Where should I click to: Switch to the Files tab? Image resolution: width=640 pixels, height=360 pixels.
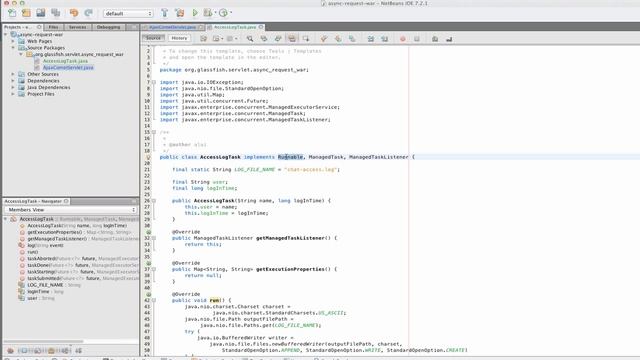coord(53,27)
